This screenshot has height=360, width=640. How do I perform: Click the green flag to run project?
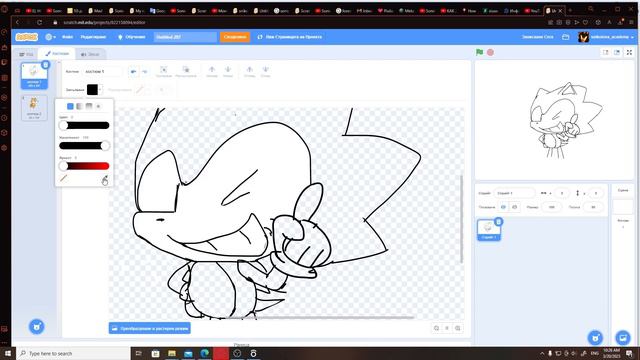480,52
